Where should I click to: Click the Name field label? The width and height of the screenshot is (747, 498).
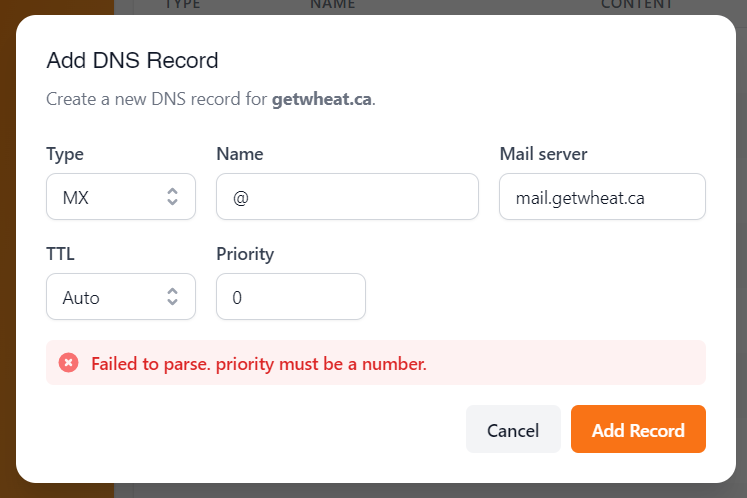240,154
